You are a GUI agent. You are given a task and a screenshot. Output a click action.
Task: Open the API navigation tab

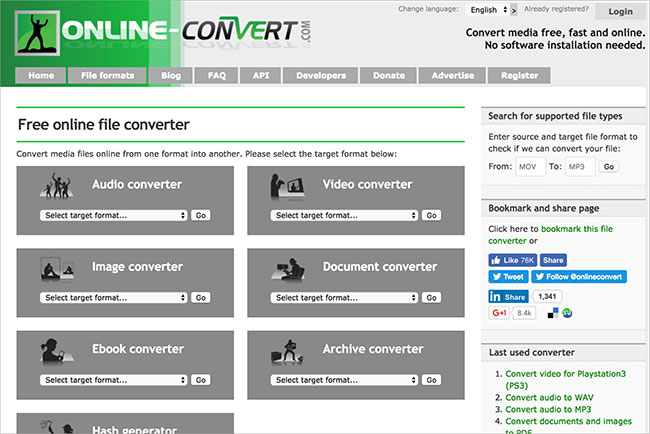coord(261,75)
